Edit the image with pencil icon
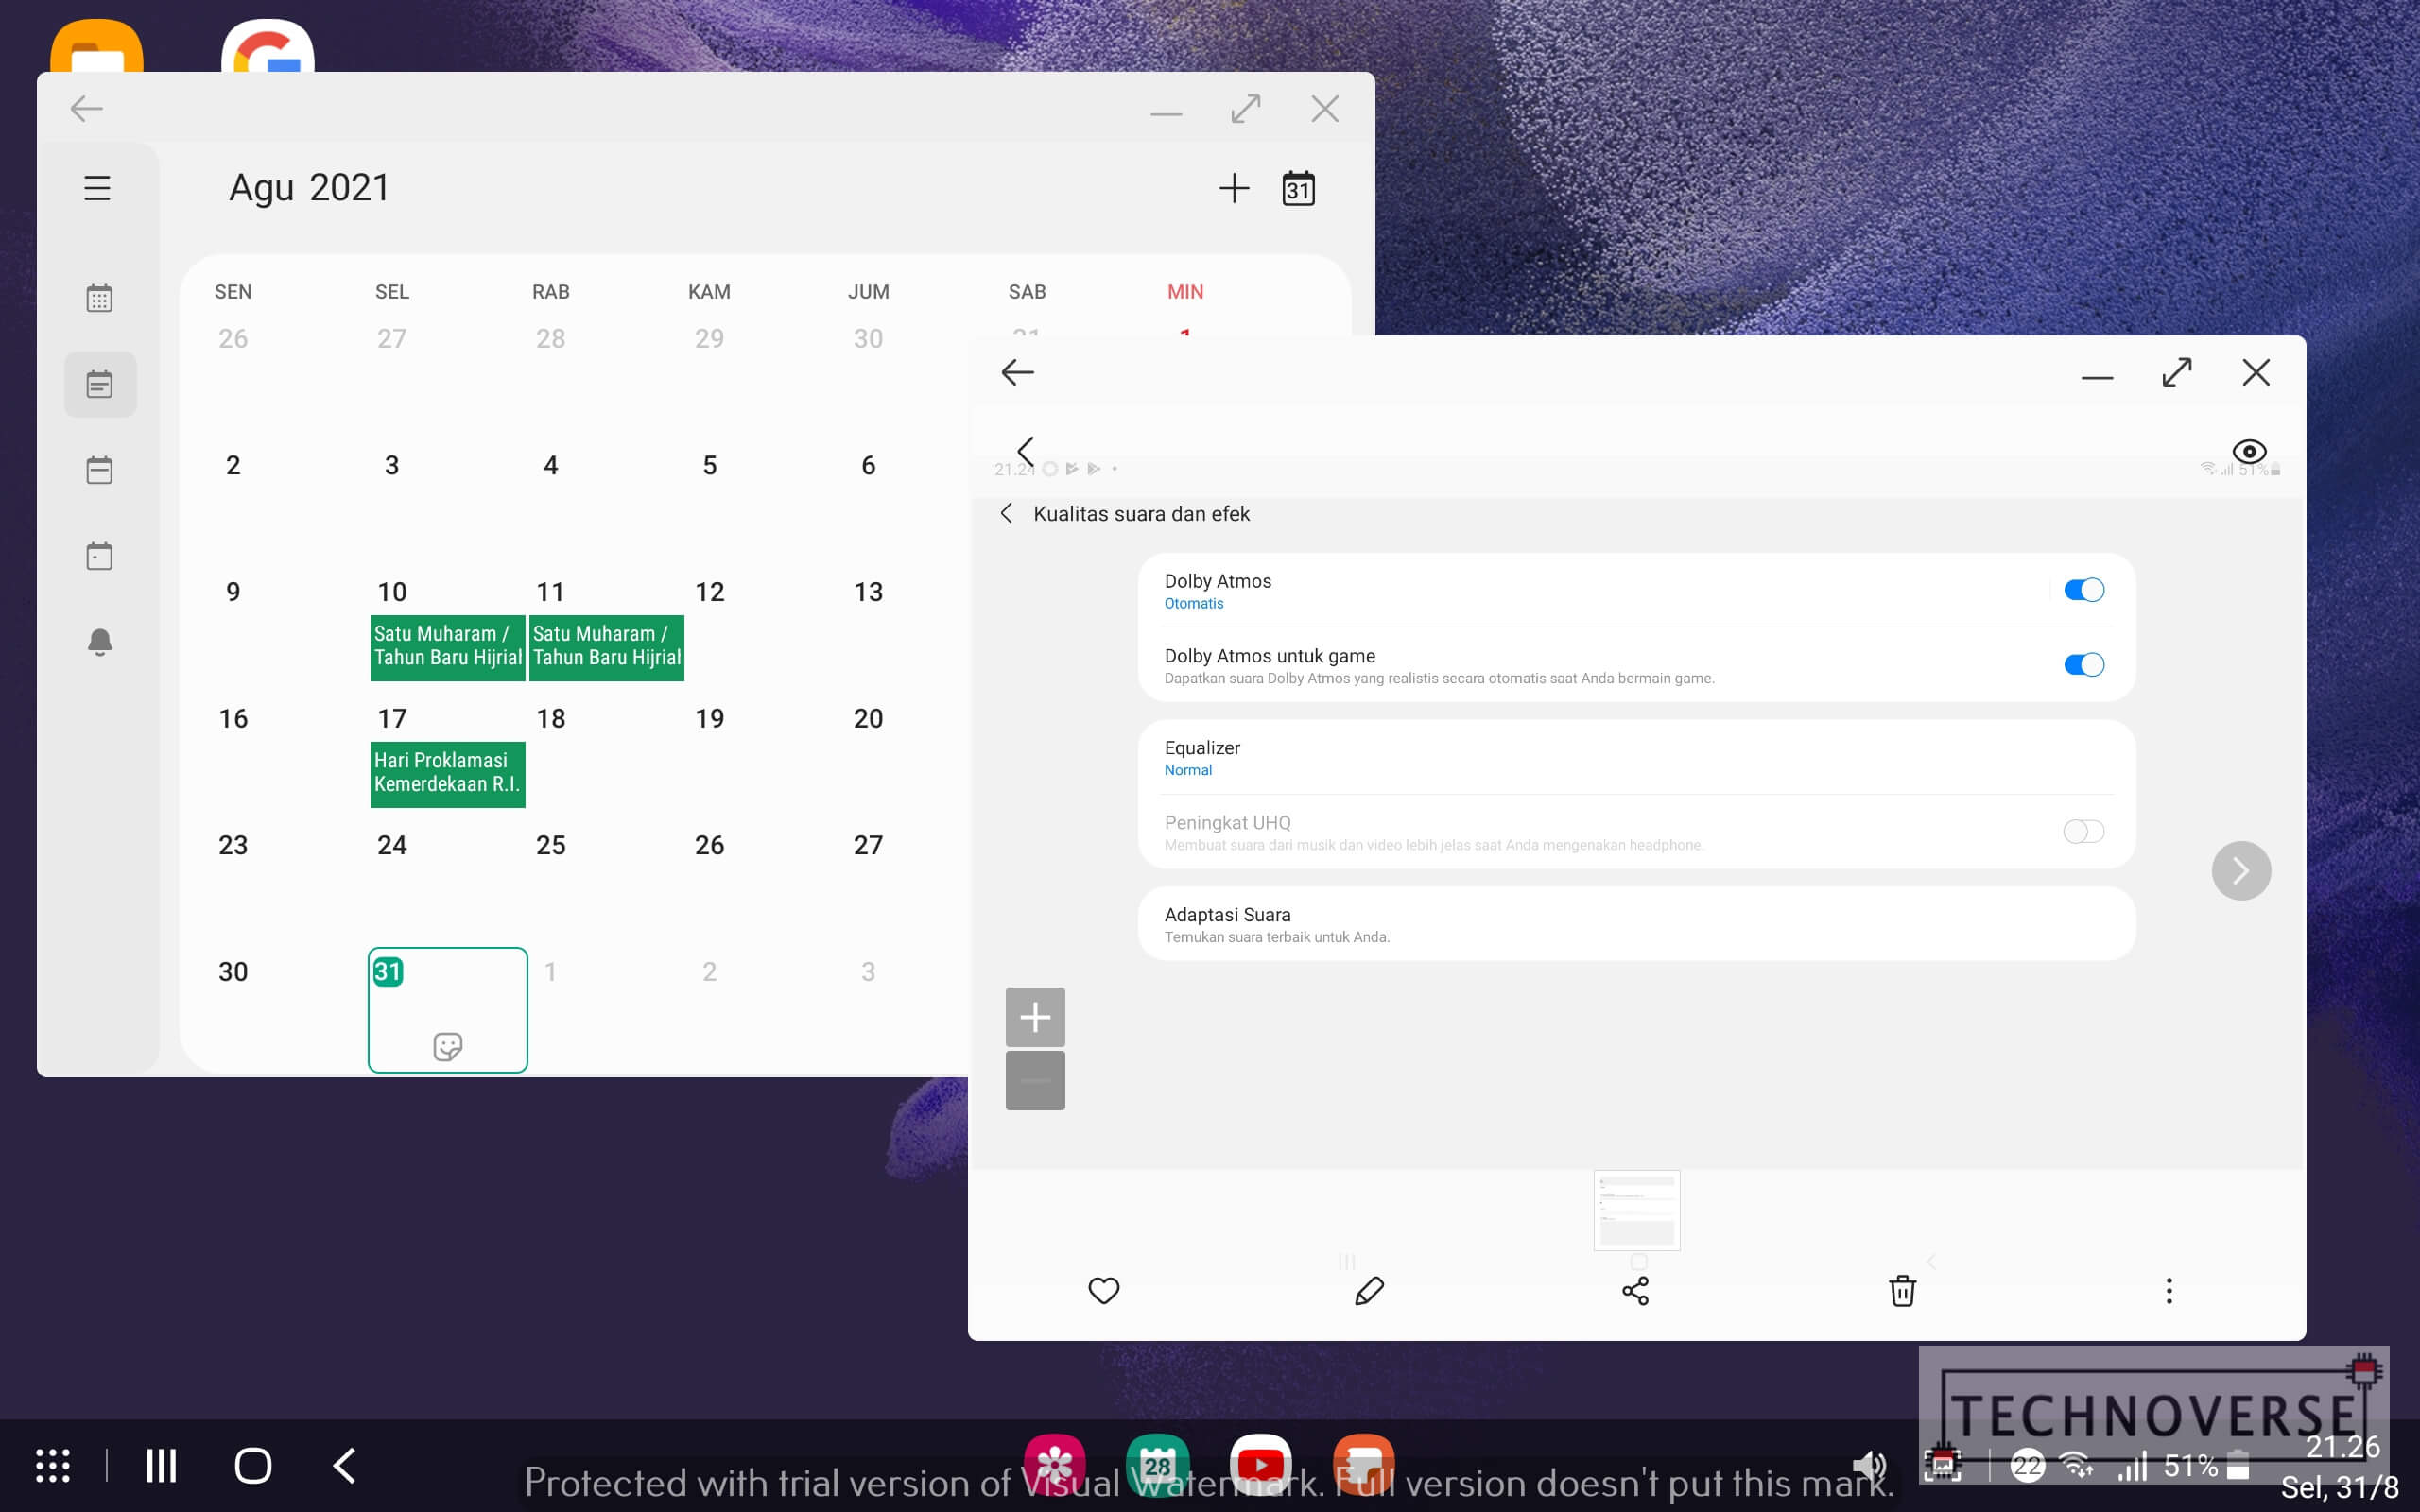The height and width of the screenshot is (1512, 2420). pyautogui.click(x=1369, y=1290)
